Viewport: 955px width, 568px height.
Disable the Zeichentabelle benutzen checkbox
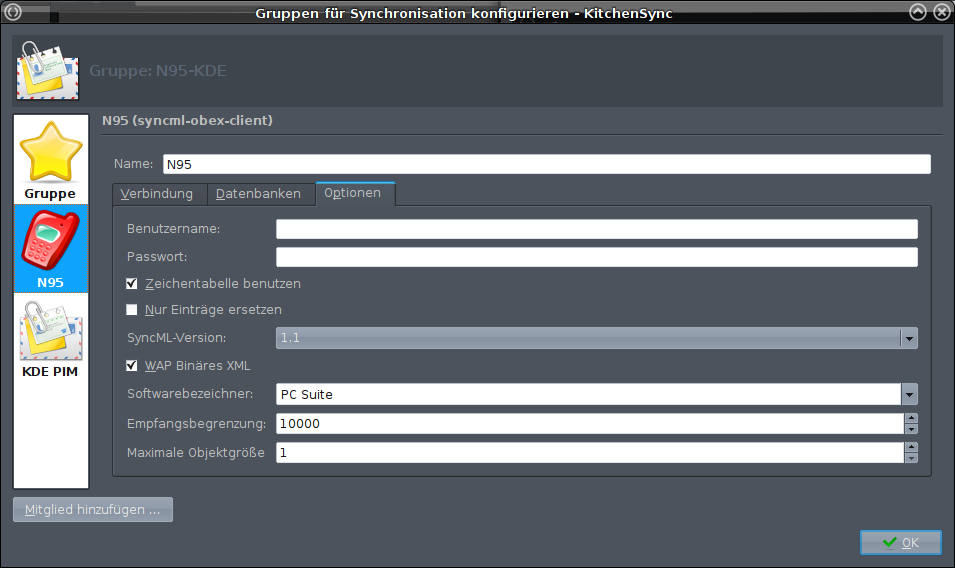point(132,284)
